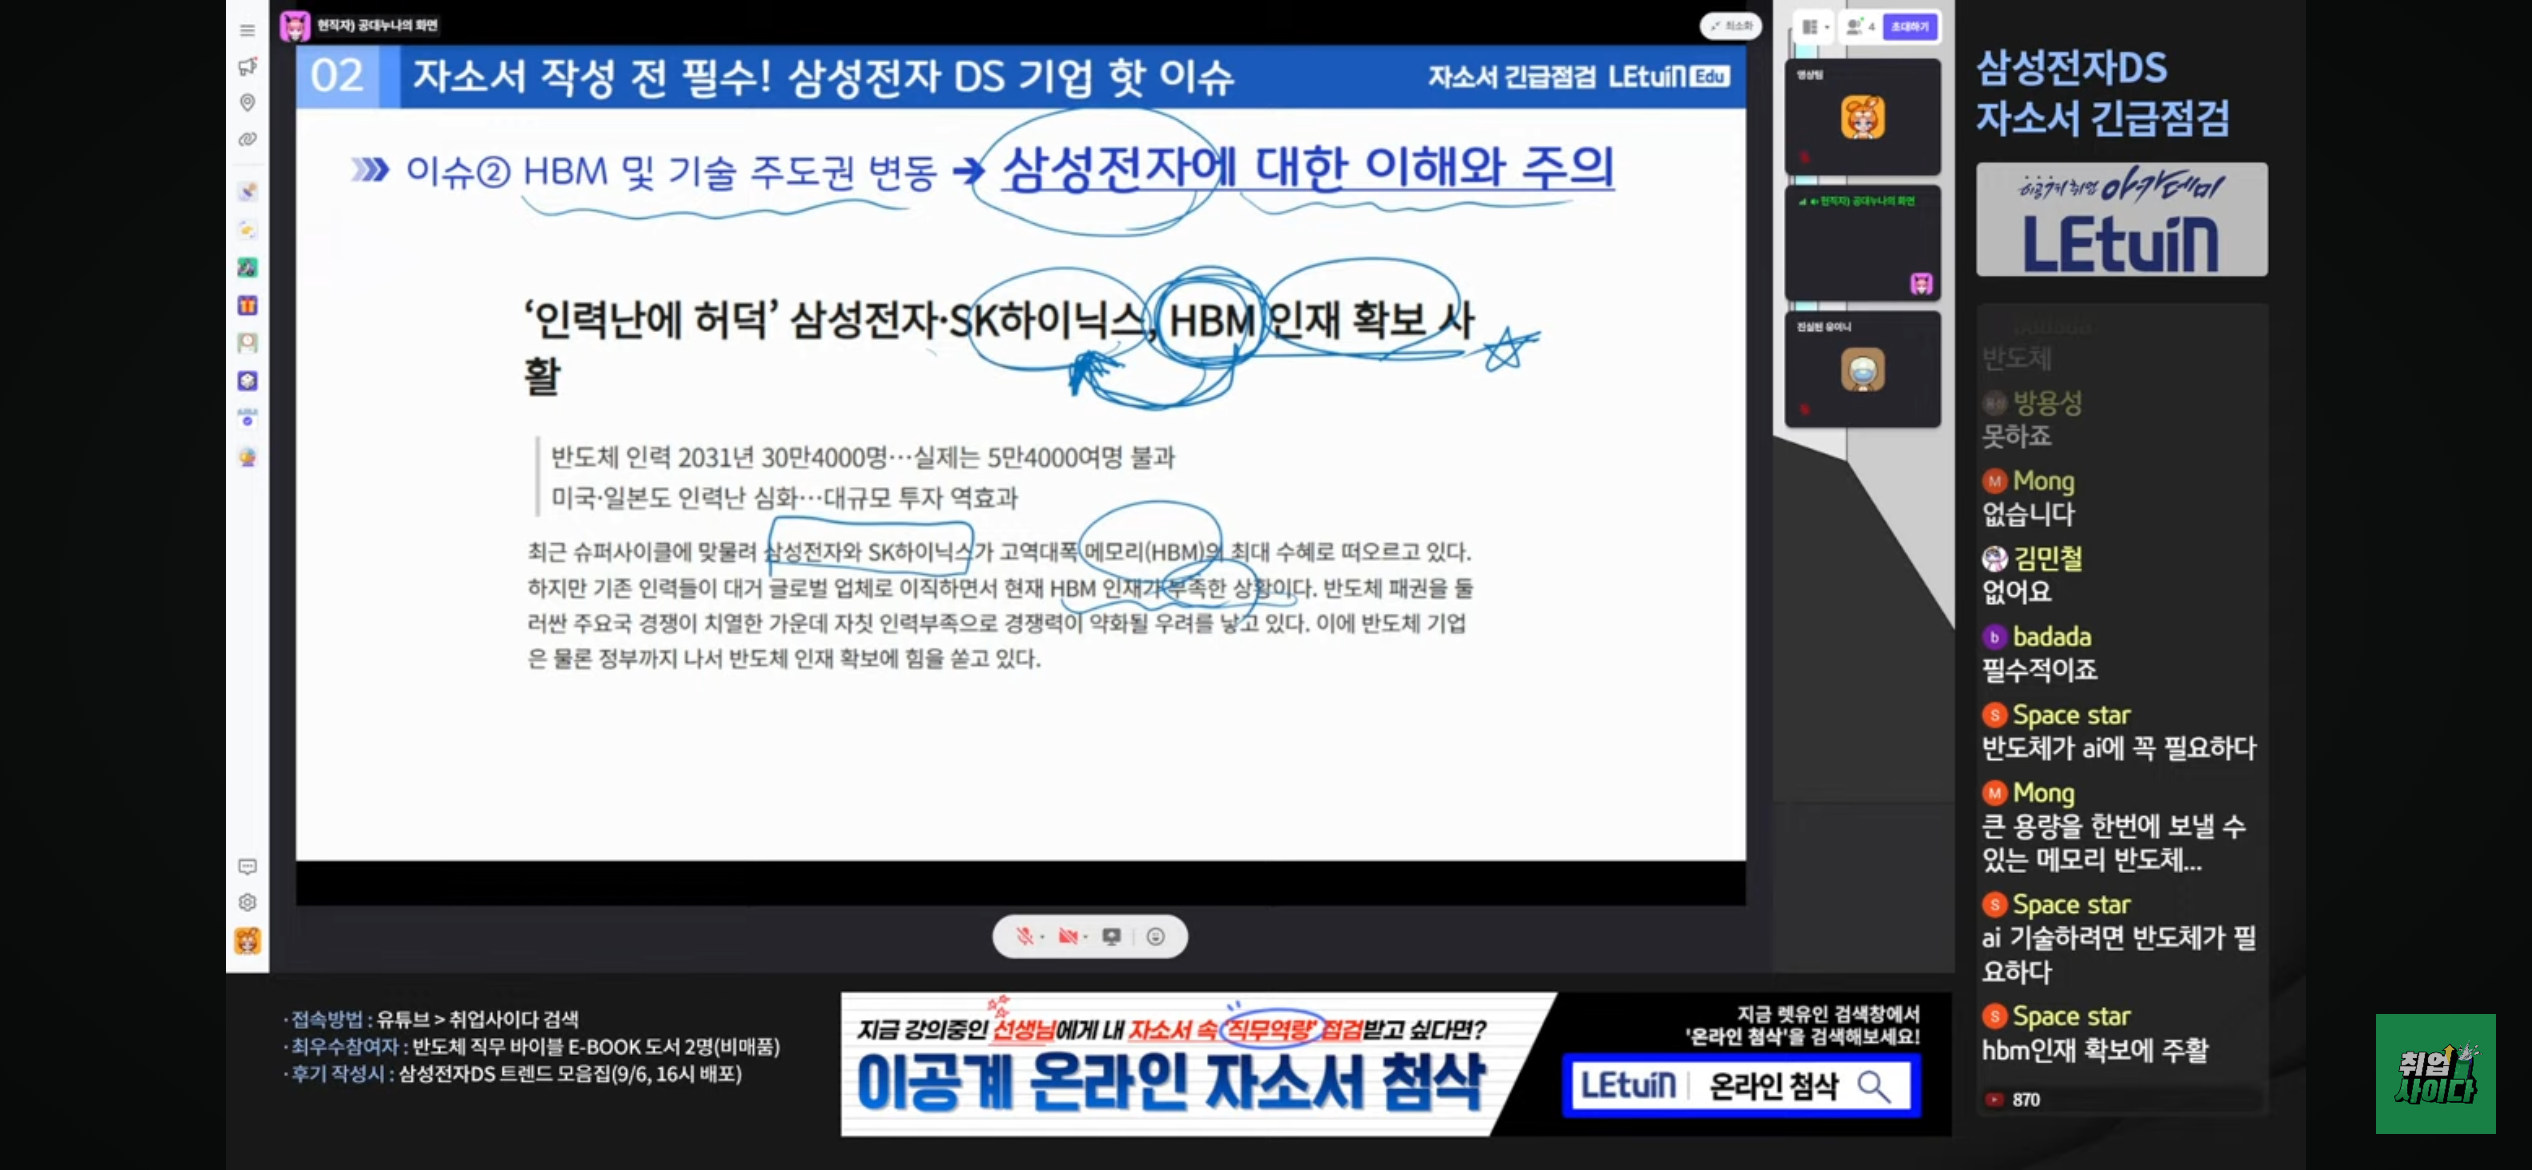The width and height of the screenshot is (2532, 1170).
Task: Open the chat bubble icon in sidebar
Action: point(247,866)
